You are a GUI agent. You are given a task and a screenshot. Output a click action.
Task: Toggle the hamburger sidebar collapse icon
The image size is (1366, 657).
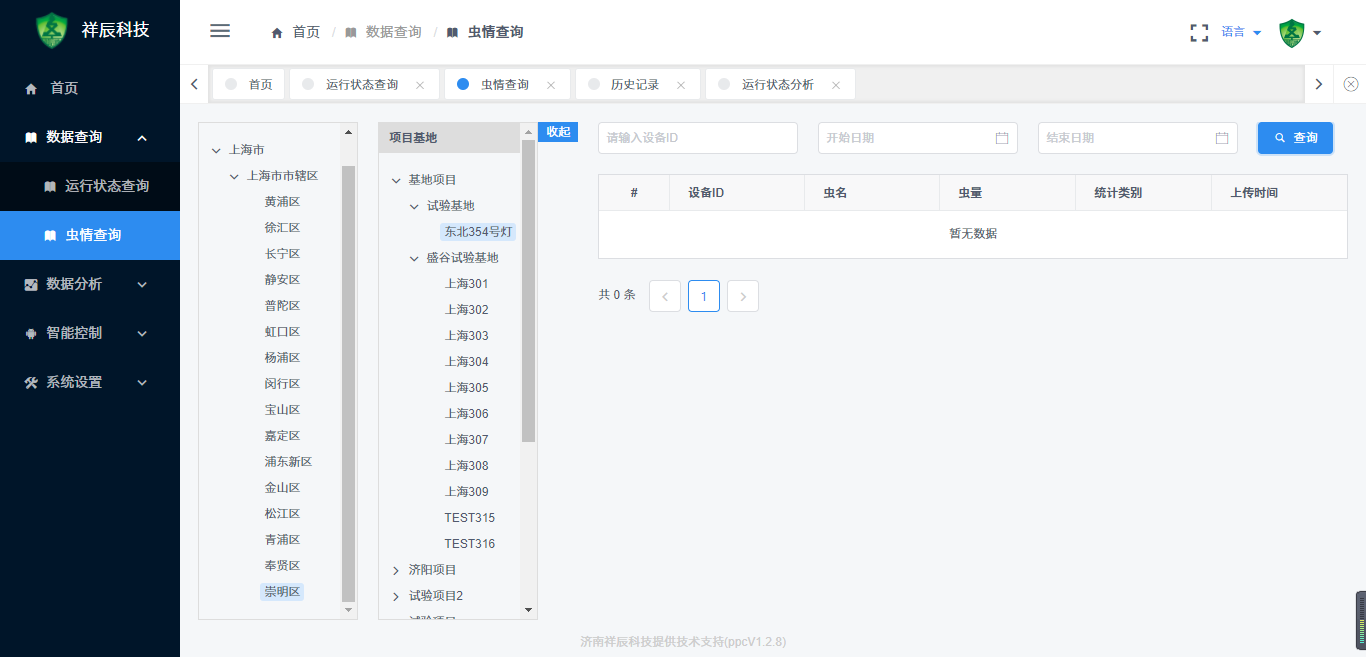point(220,31)
